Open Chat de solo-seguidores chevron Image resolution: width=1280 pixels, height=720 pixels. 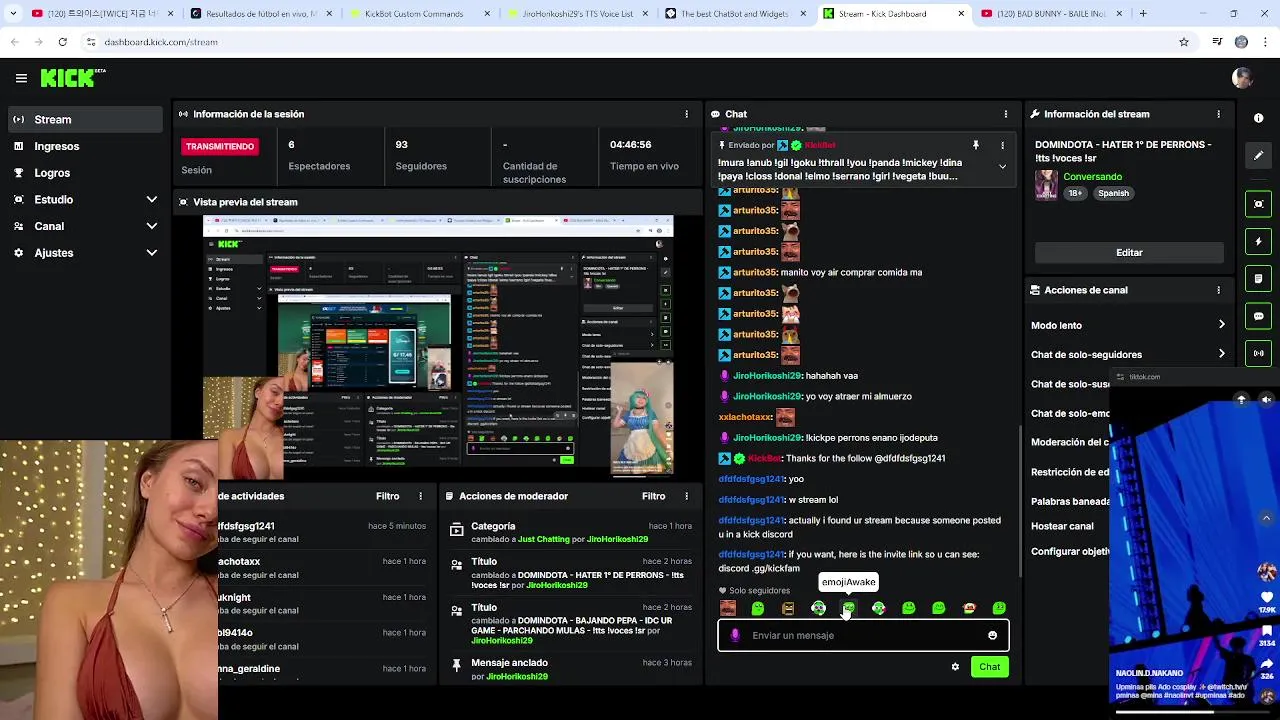coord(1221,354)
